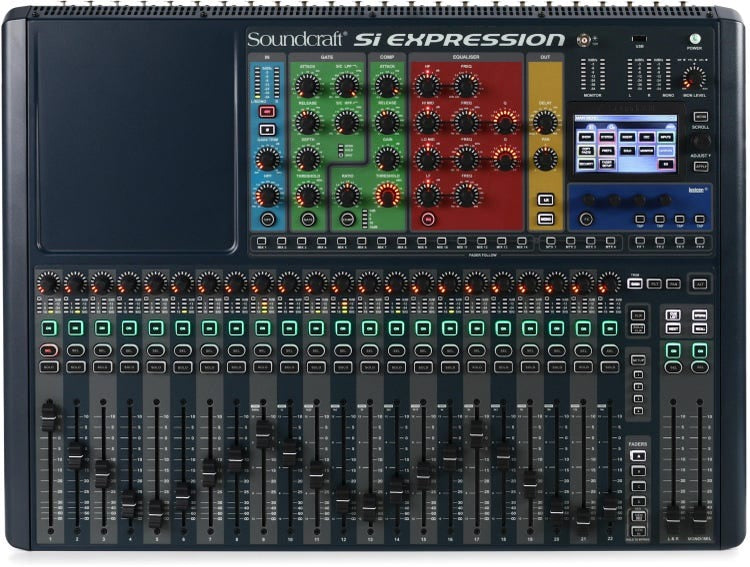Toggle the ON button for channel 1
This screenshot has height=567, width=750.
(48, 327)
